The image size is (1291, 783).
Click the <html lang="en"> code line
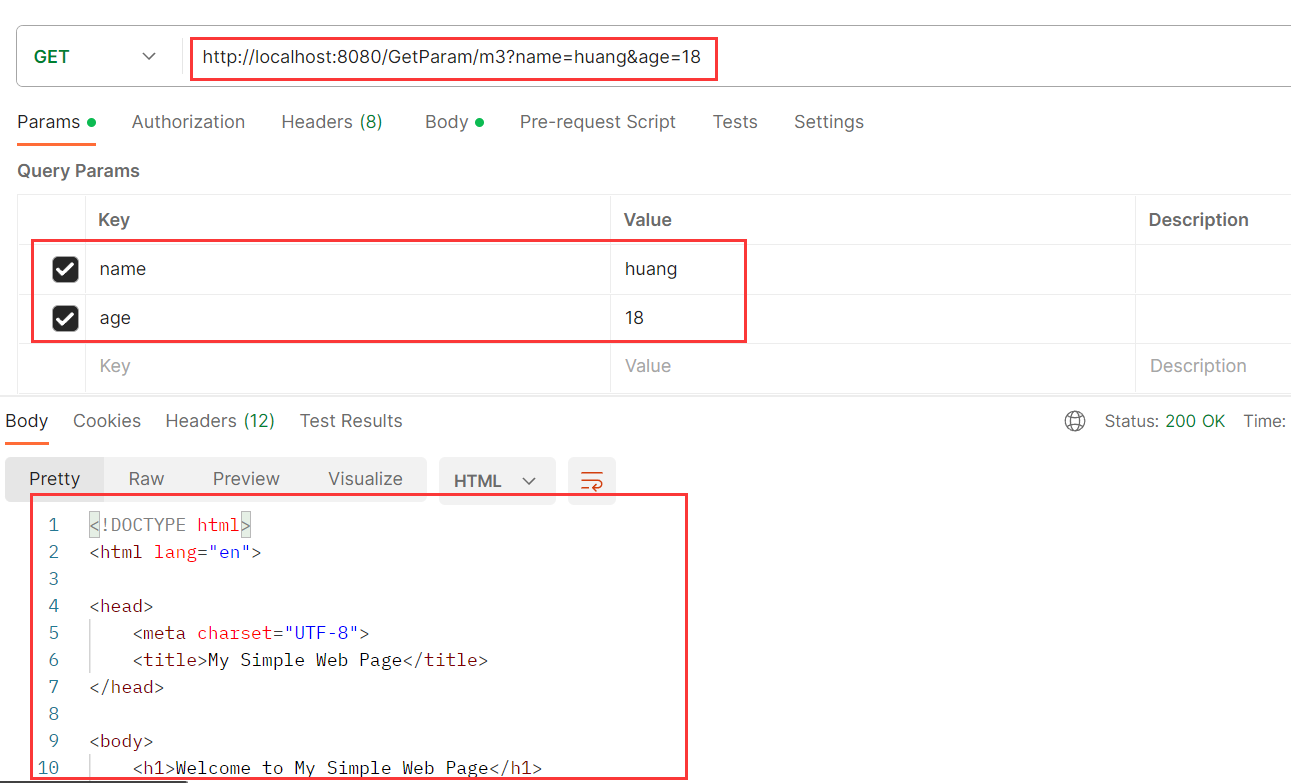[x=175, y=551]
